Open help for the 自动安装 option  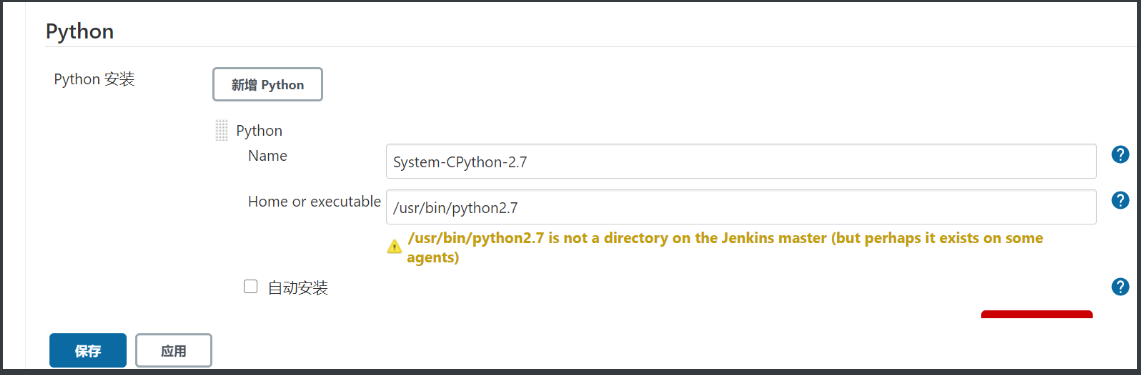click(x=1120, y=287)
